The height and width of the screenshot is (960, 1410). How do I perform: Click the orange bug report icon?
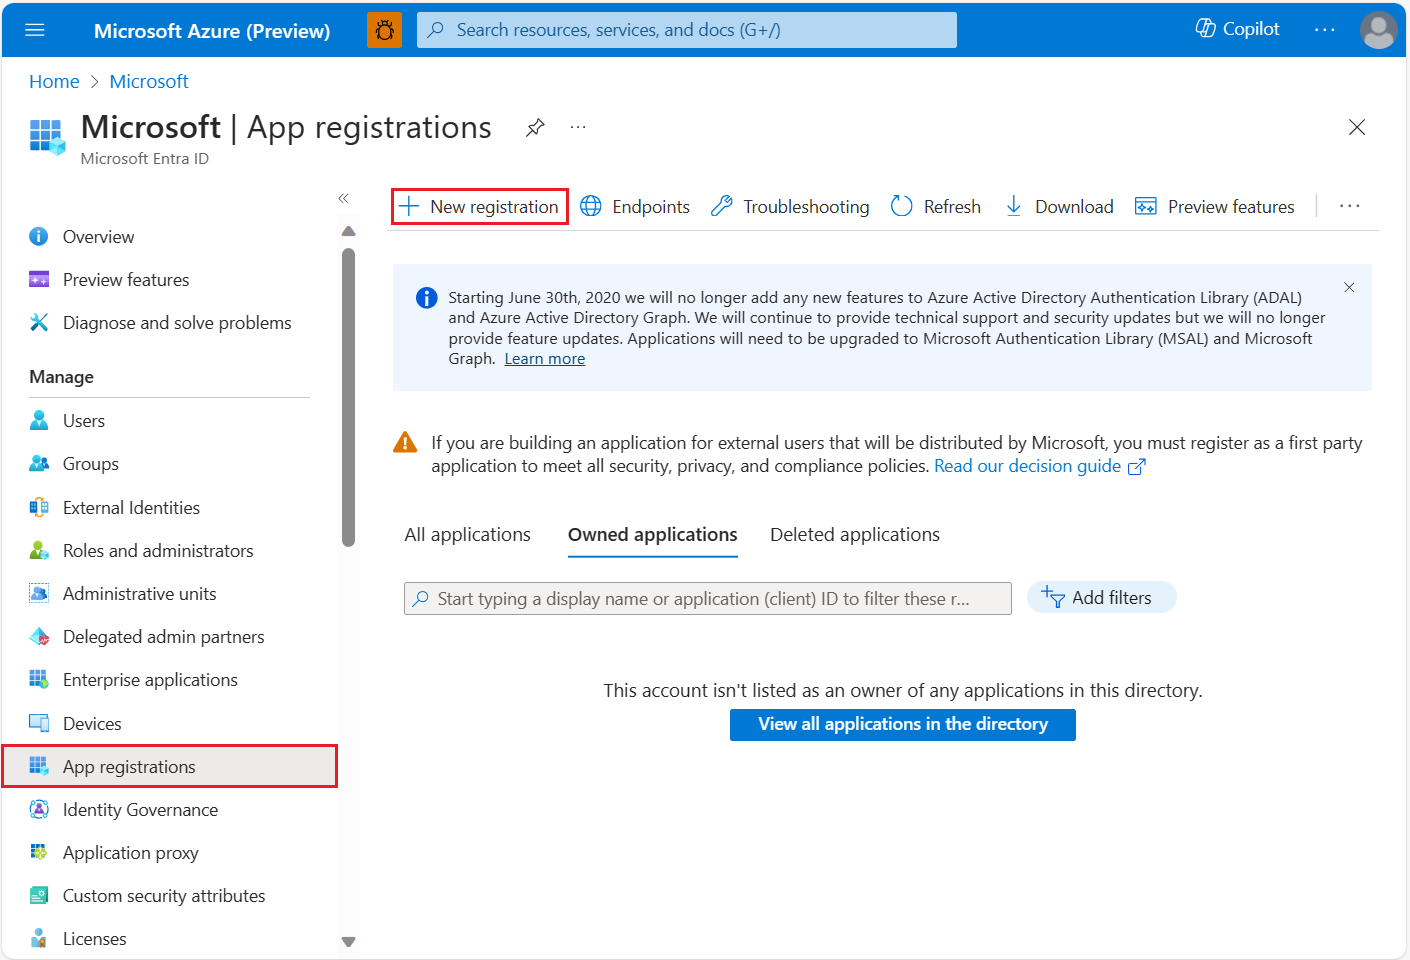pos(385,30)
